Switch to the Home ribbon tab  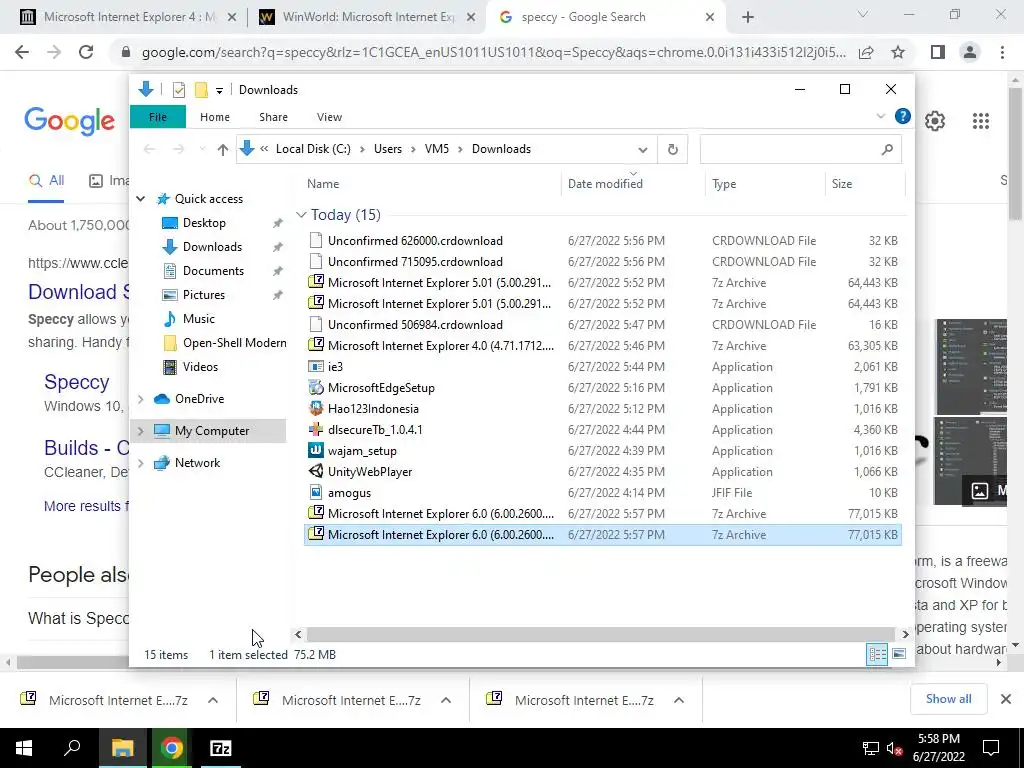pyautogui.click(x=214, y=117)
